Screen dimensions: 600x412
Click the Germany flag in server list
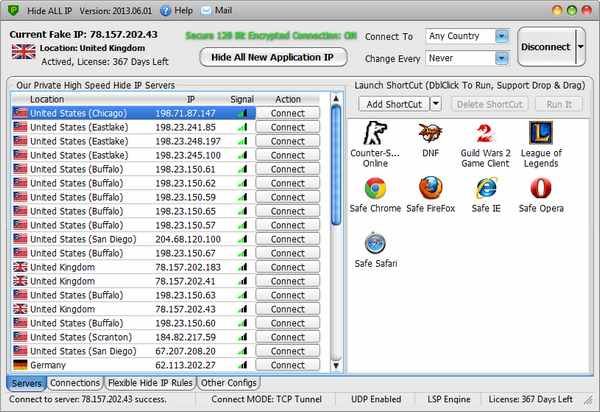20,365
